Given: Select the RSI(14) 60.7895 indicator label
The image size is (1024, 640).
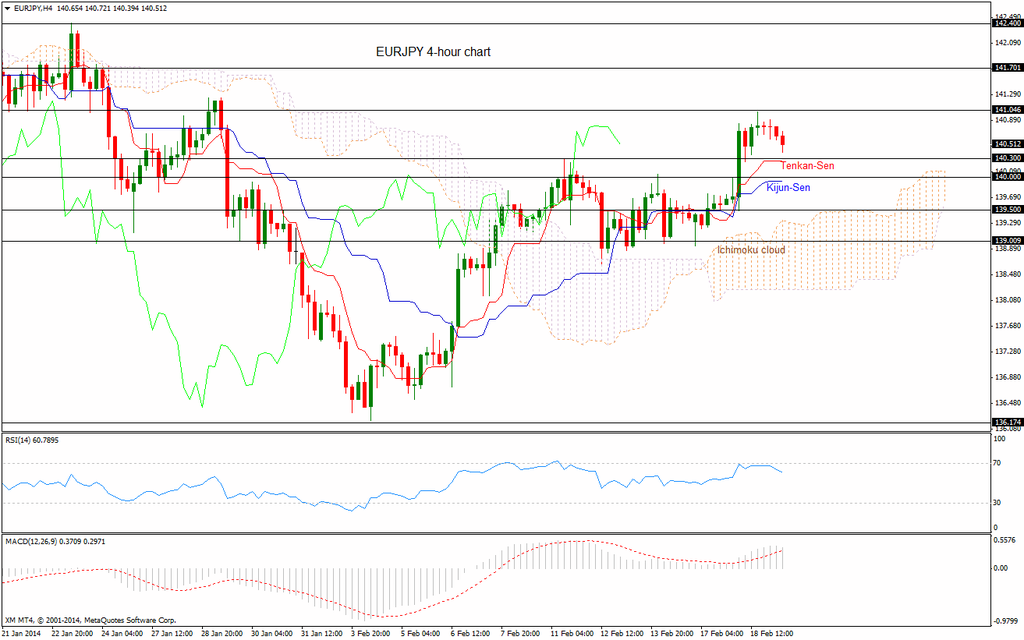Looking at the screenshot, I should coord(32,441).
